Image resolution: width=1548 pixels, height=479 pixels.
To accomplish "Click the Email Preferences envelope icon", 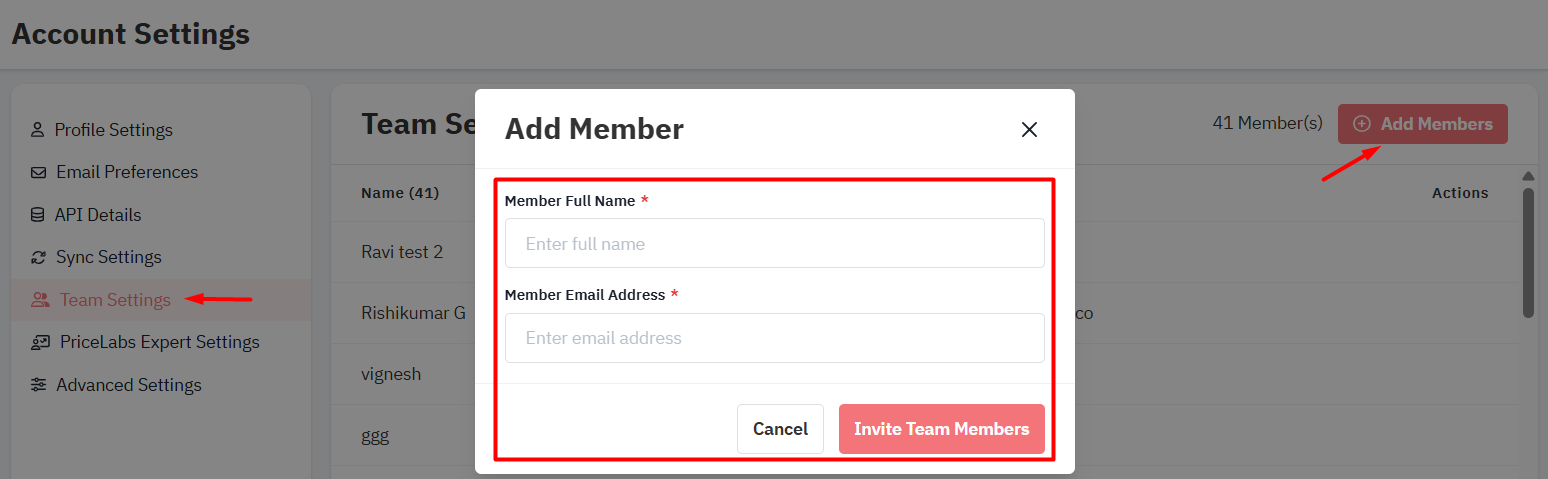I will (38, 172).
